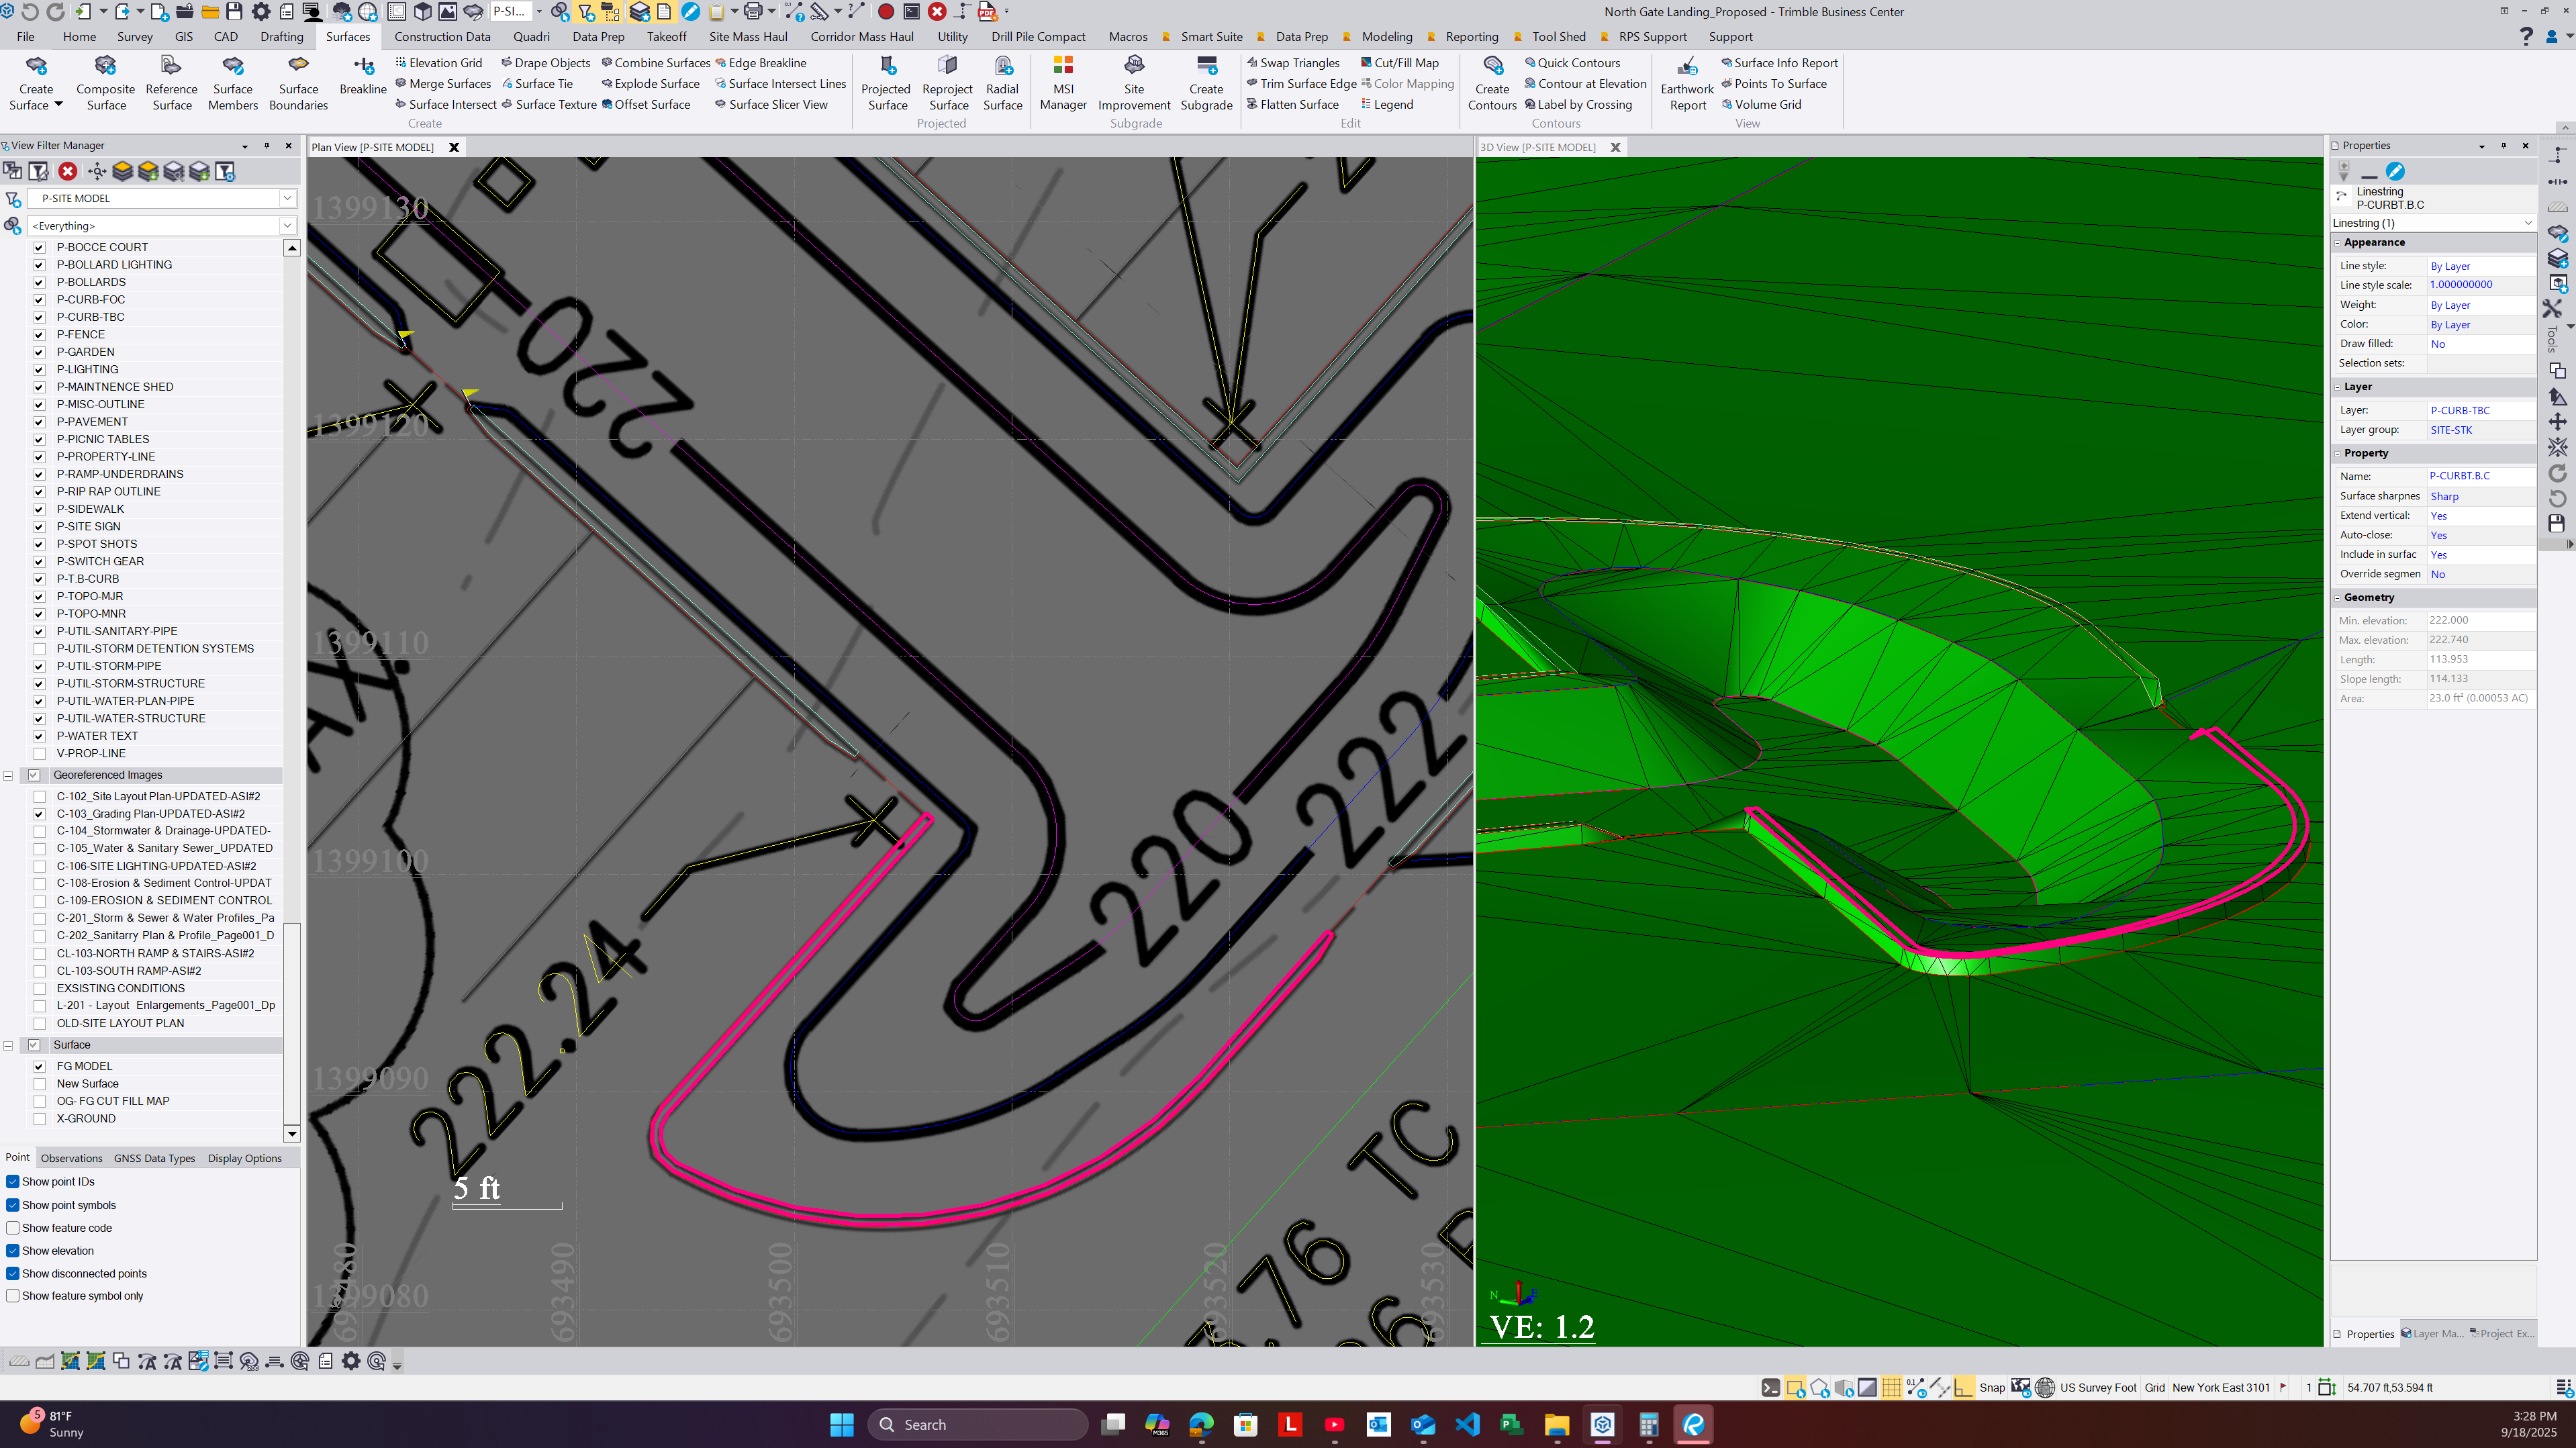Open the Windows Calculator taskbar icon
The height and width of the screenshot is (1448, 2576).
click(x=1648, y=1424)
